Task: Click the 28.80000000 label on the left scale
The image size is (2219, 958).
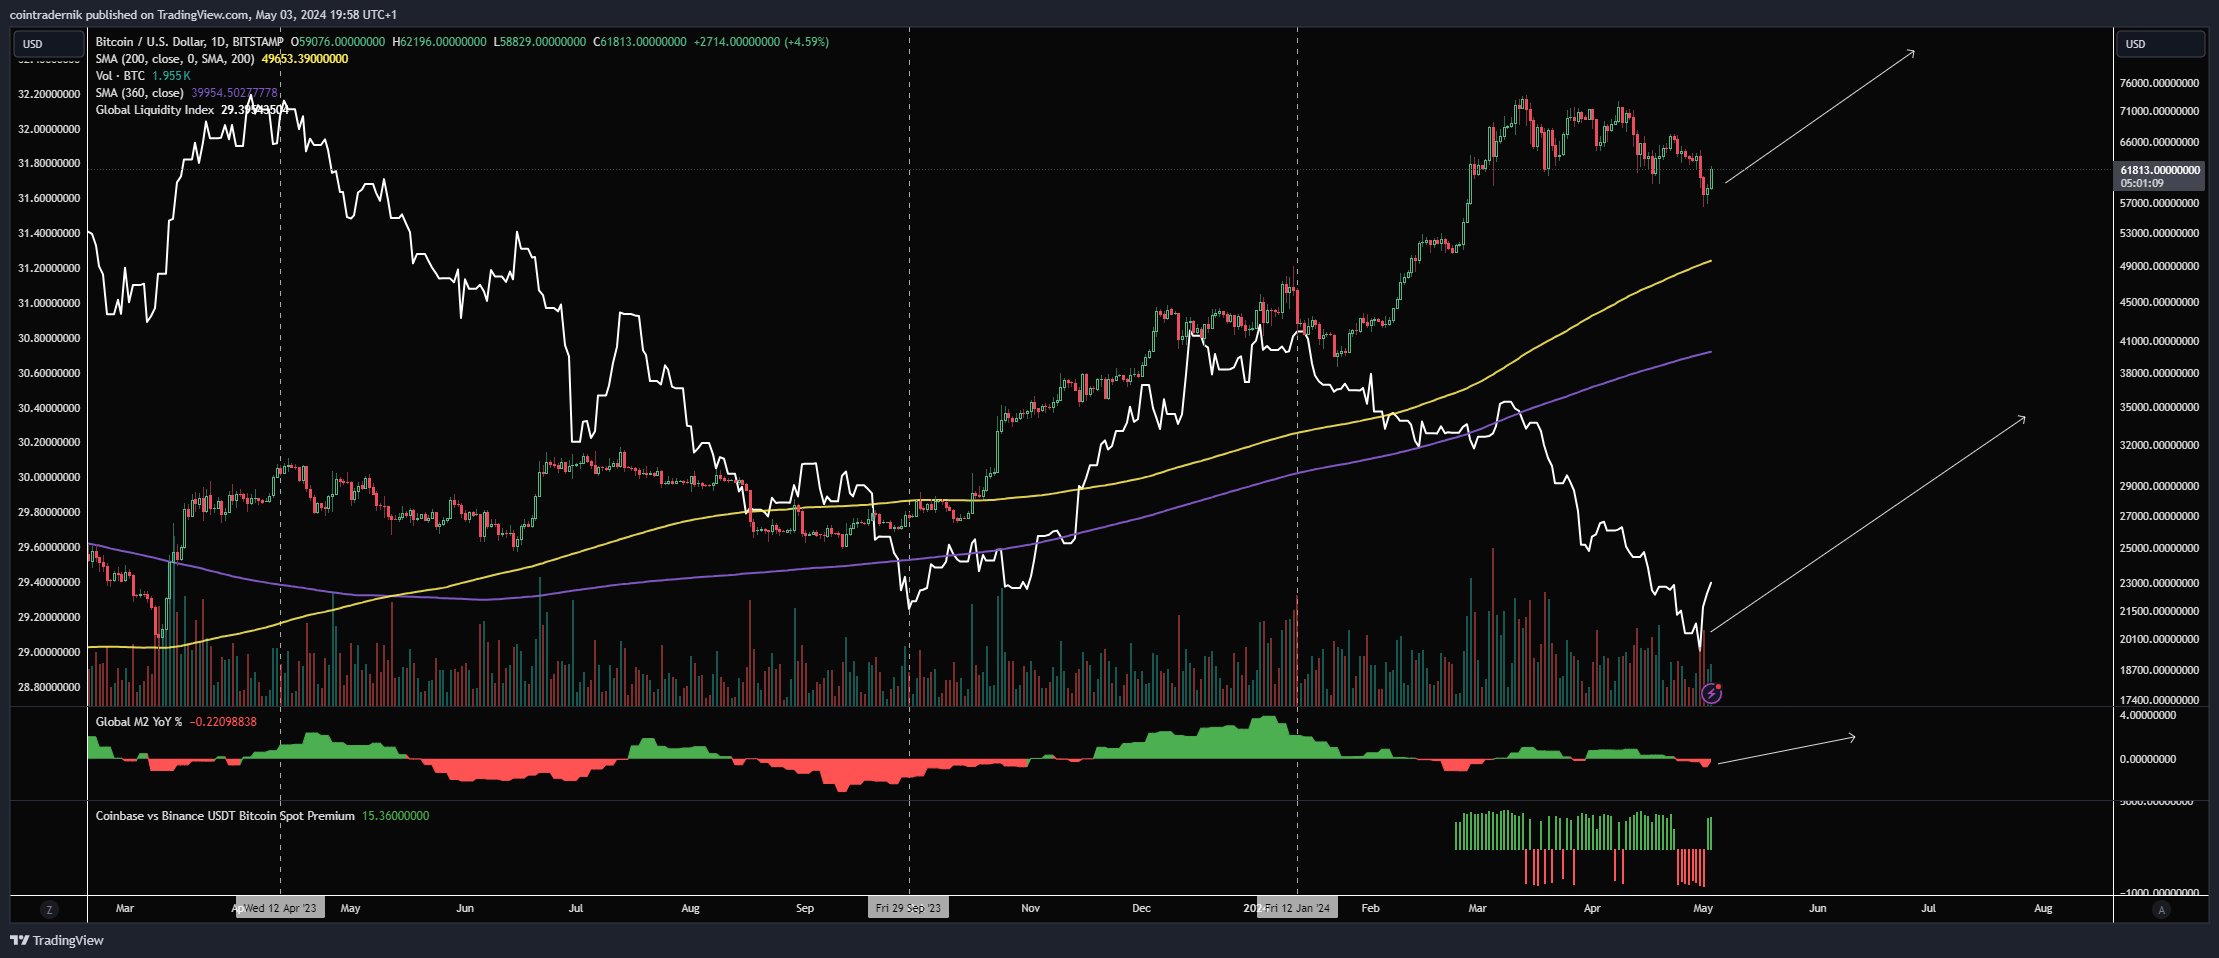Action: tap(49, 687)
